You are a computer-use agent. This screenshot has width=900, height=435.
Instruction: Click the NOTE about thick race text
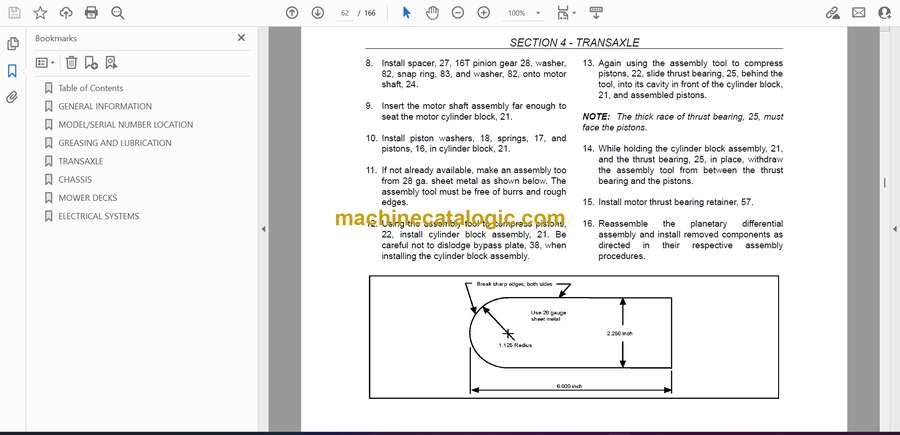(x=682, y=122)
